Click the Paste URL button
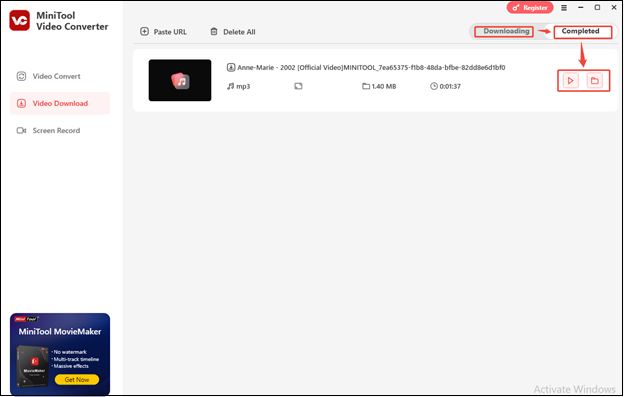 163,32
